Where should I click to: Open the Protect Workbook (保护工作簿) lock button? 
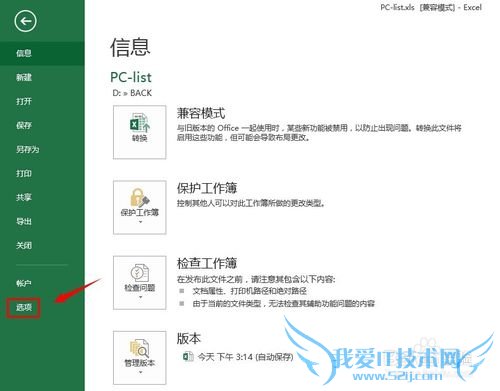tap(140, 207)
